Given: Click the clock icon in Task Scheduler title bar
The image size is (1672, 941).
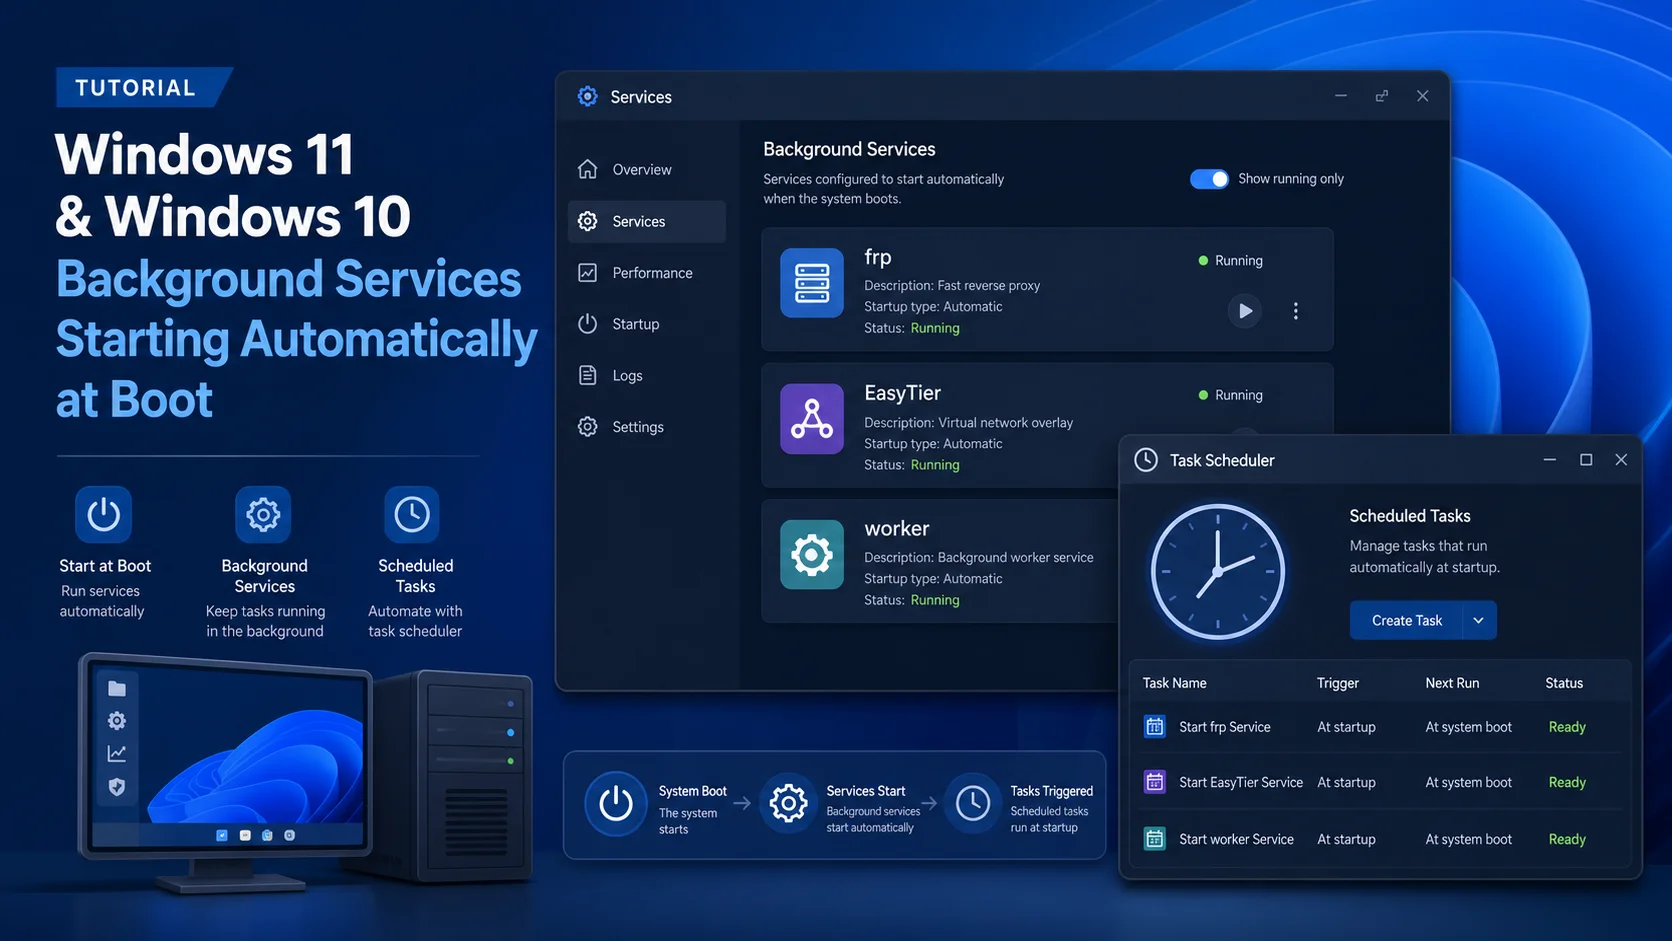Looking at the screenshot, I should (x=1146, y=460).
